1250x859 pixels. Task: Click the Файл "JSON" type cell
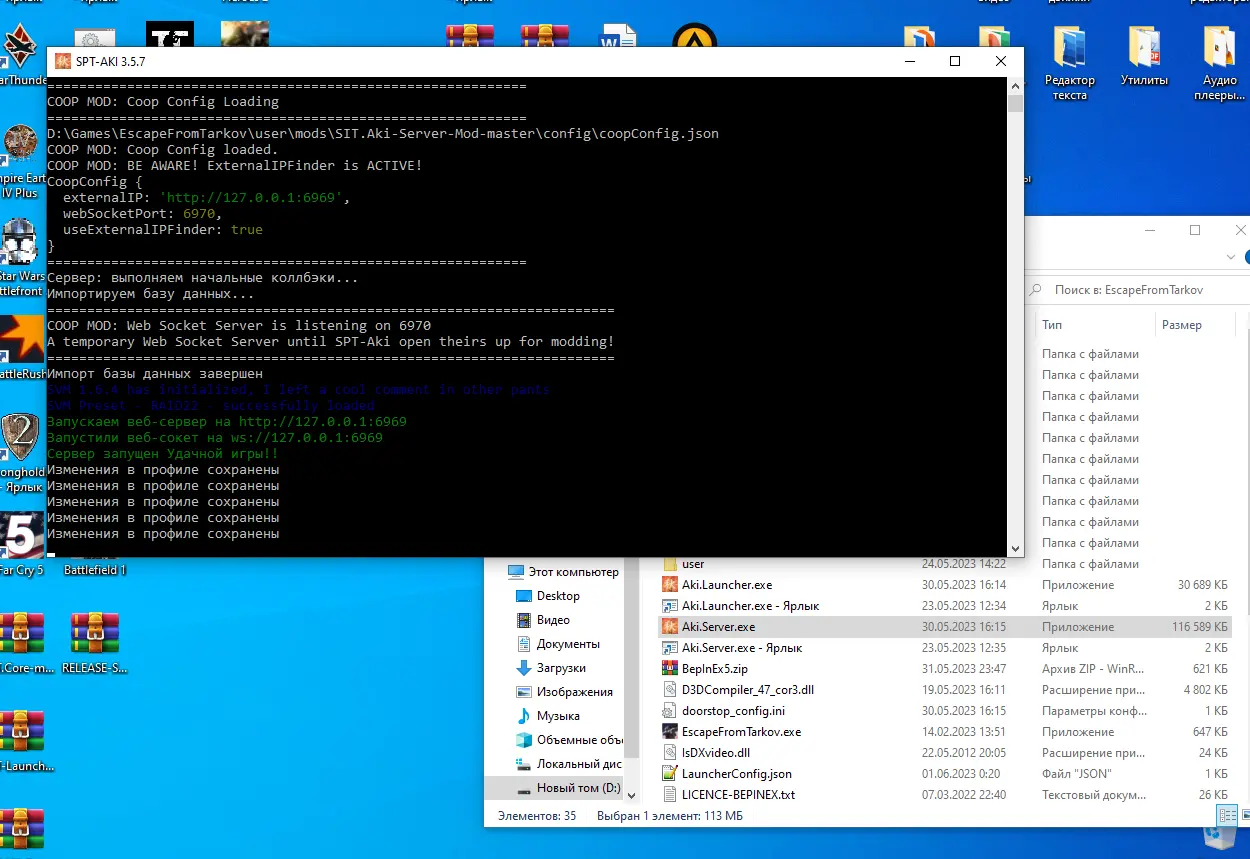pyautogui.click(x=1076, y=774)
